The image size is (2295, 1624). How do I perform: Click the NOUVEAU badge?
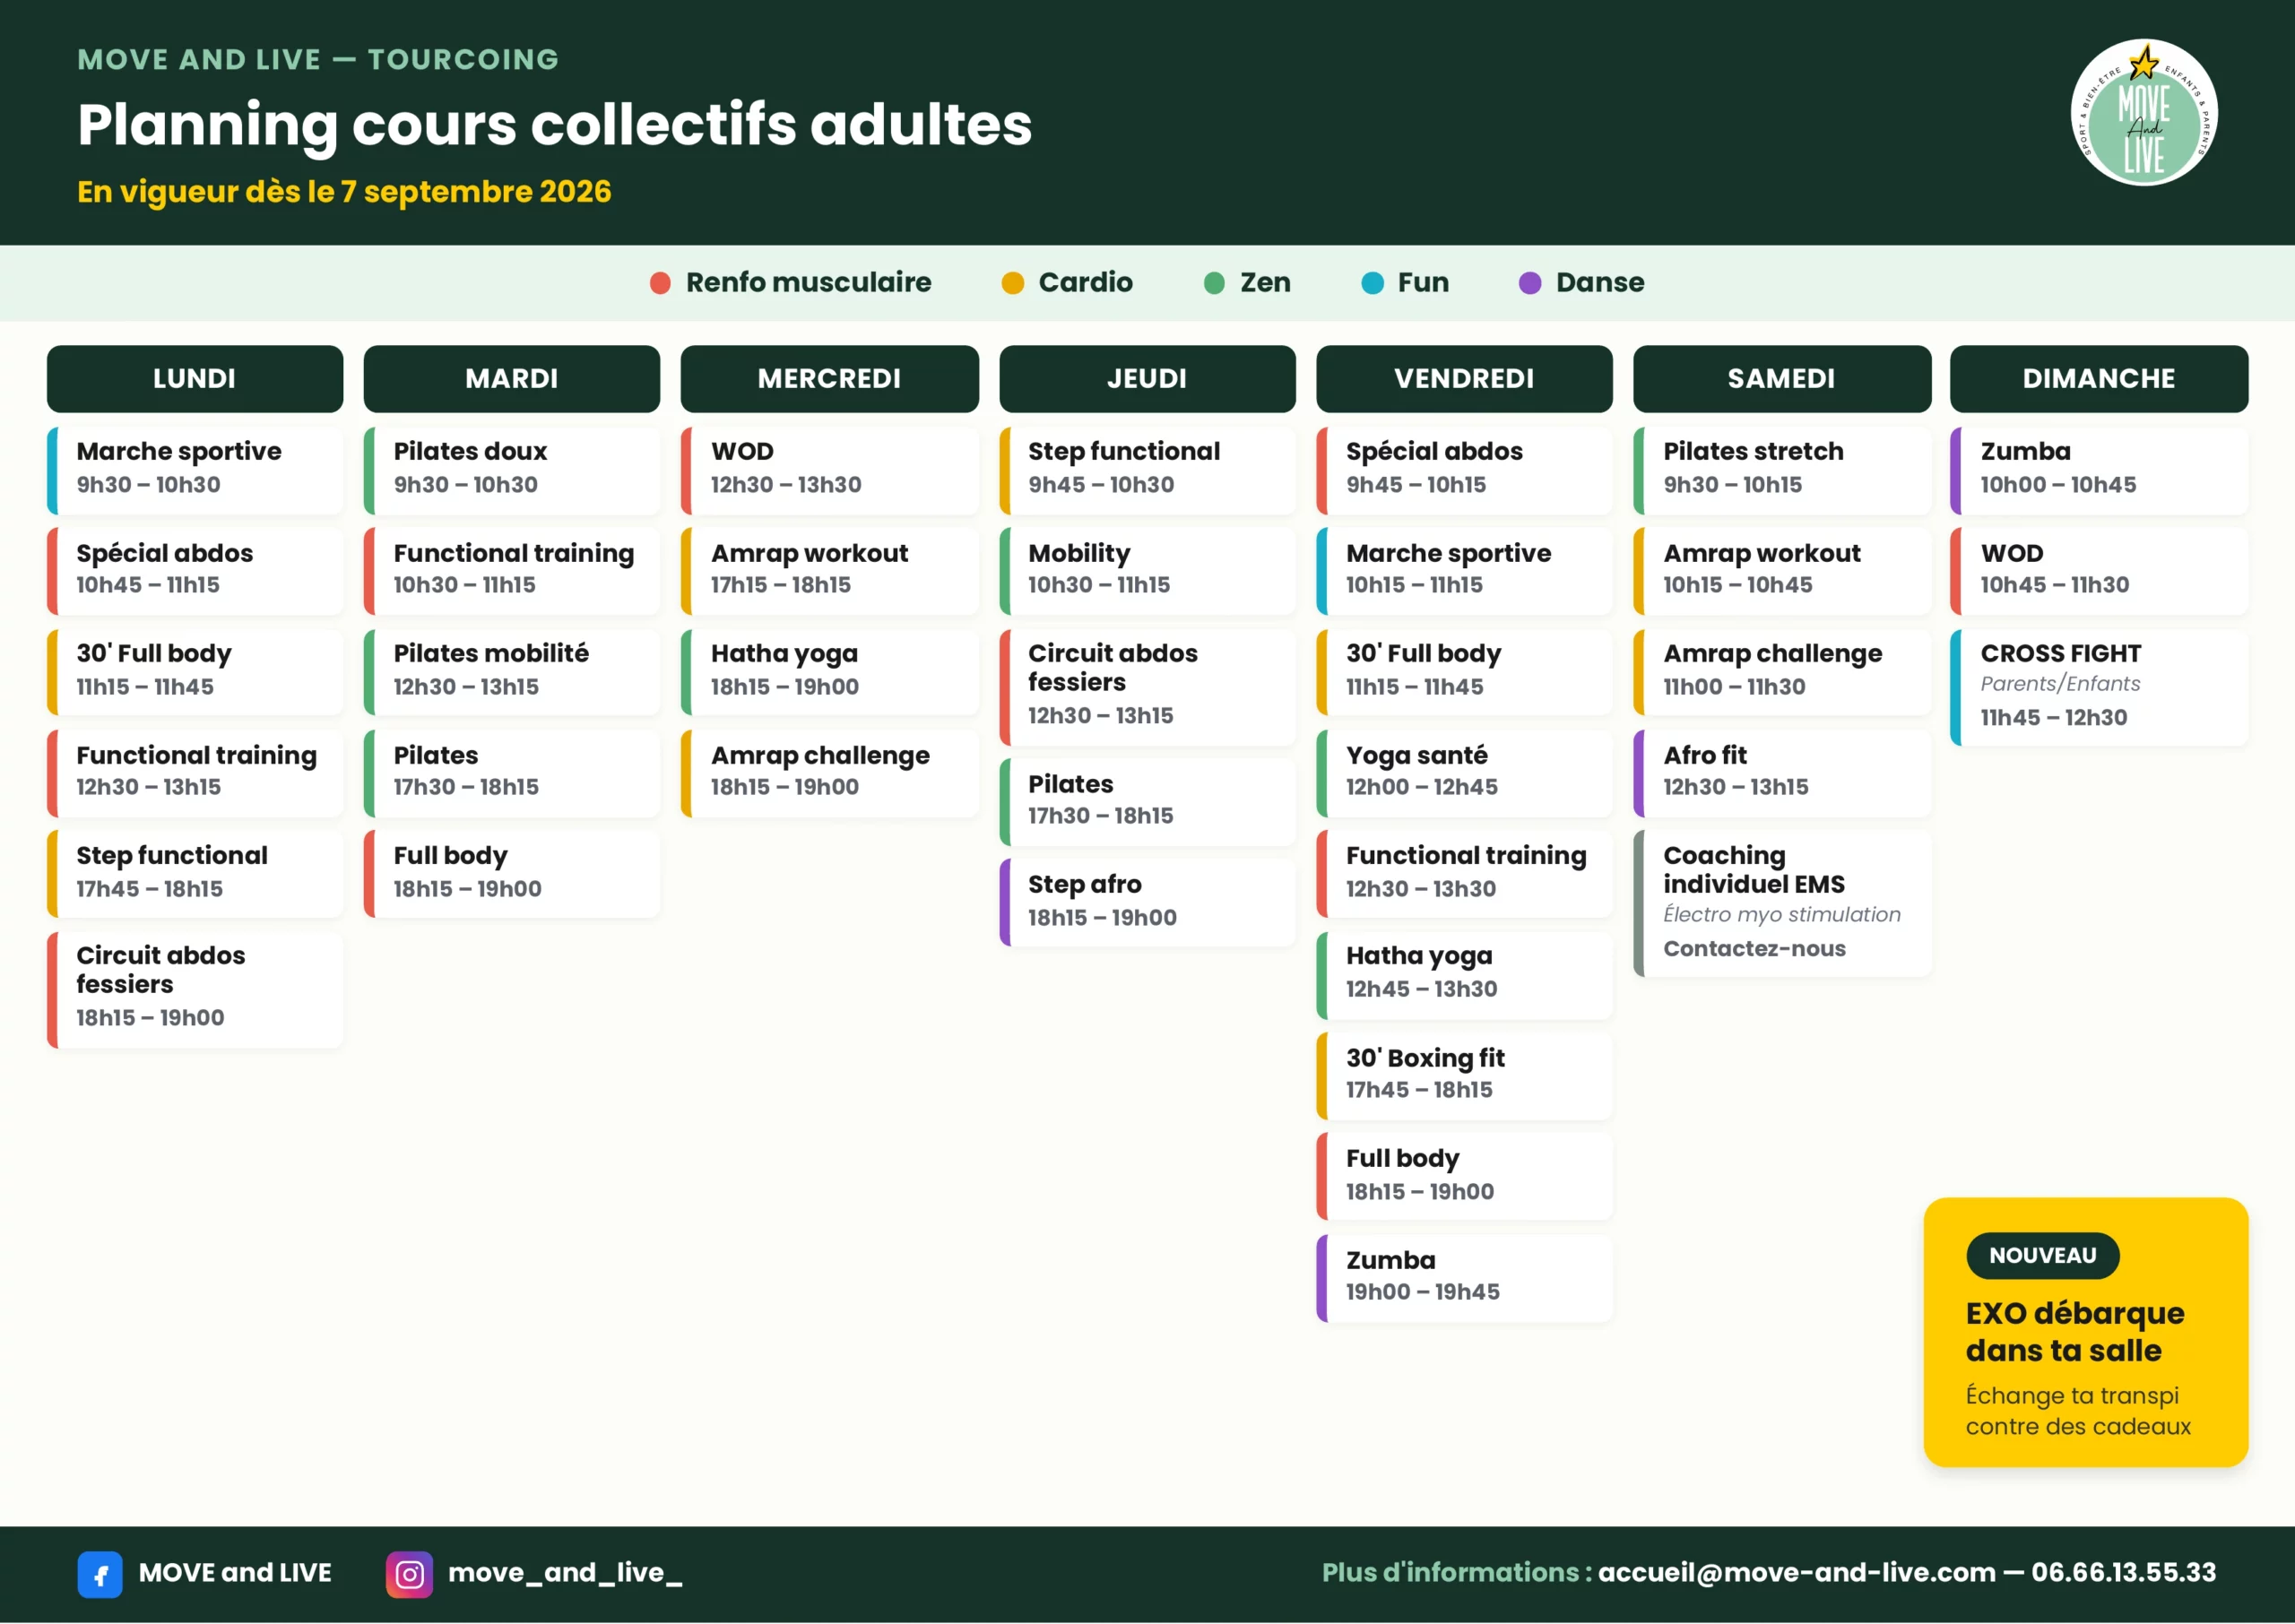point(2042,1255)
